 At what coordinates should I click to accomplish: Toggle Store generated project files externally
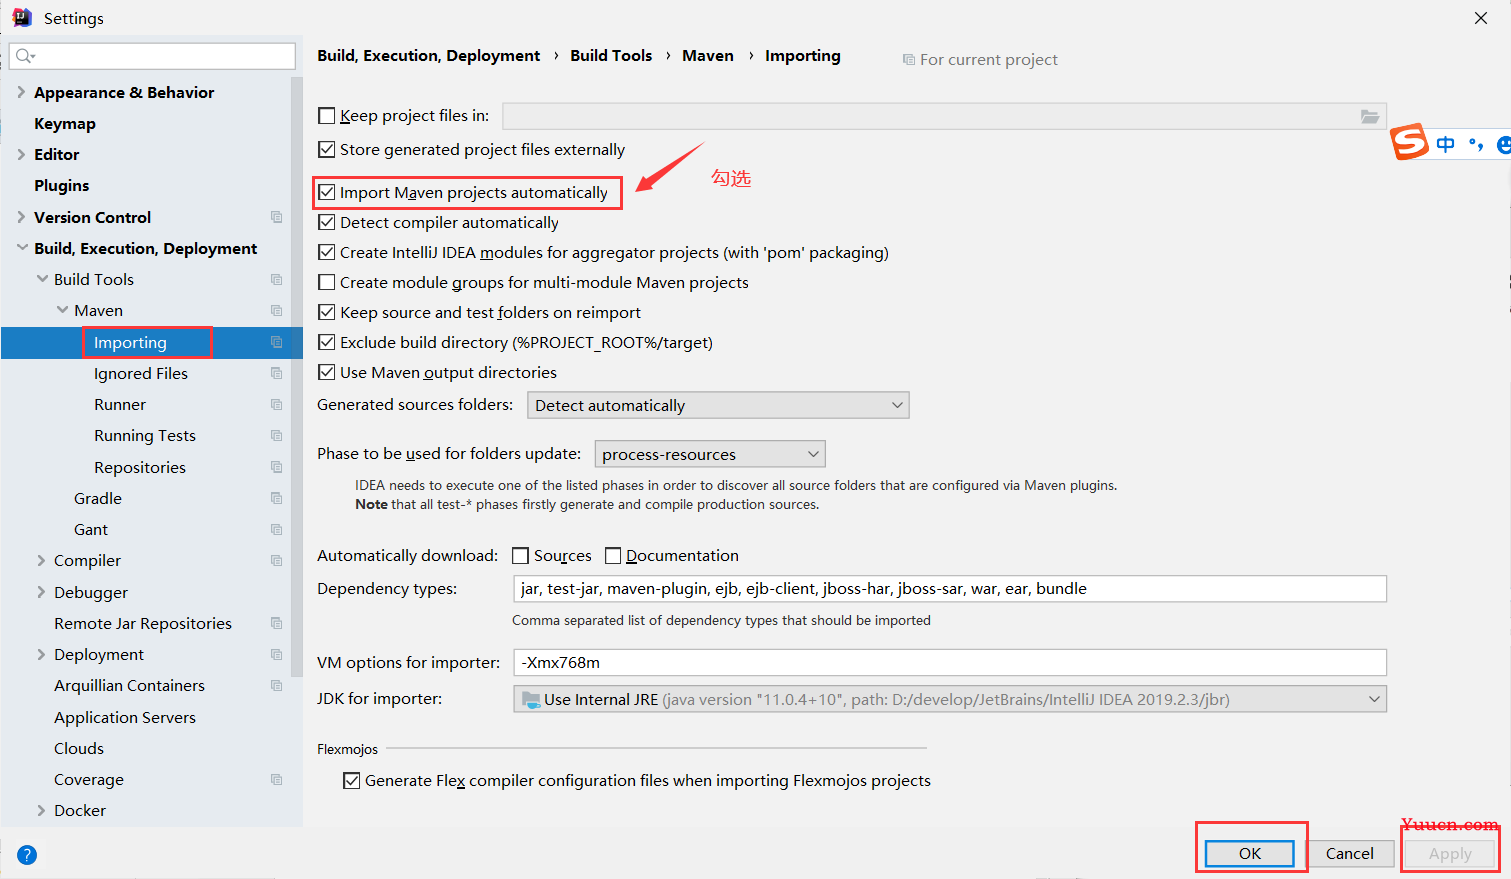(x=326, y=149)
